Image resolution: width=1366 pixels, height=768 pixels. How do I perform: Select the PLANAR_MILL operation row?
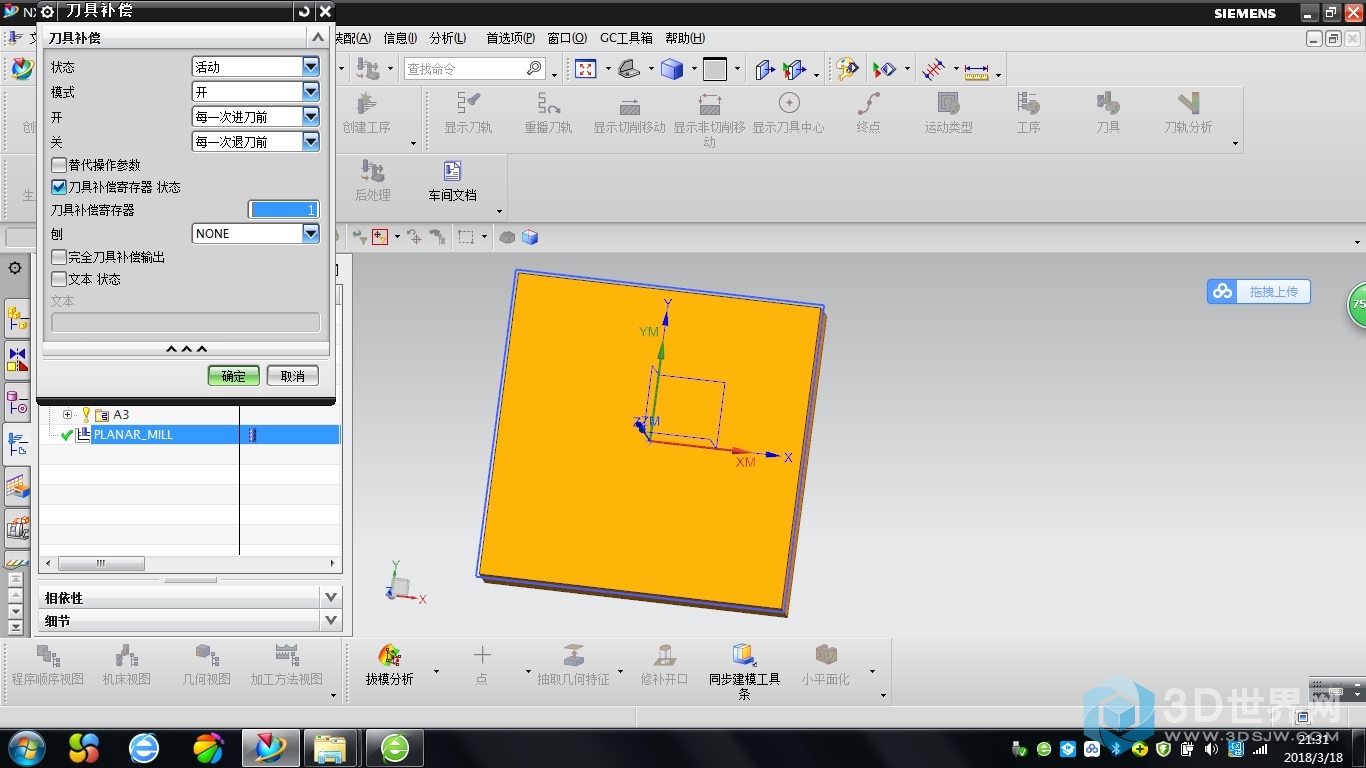[190, 434]
